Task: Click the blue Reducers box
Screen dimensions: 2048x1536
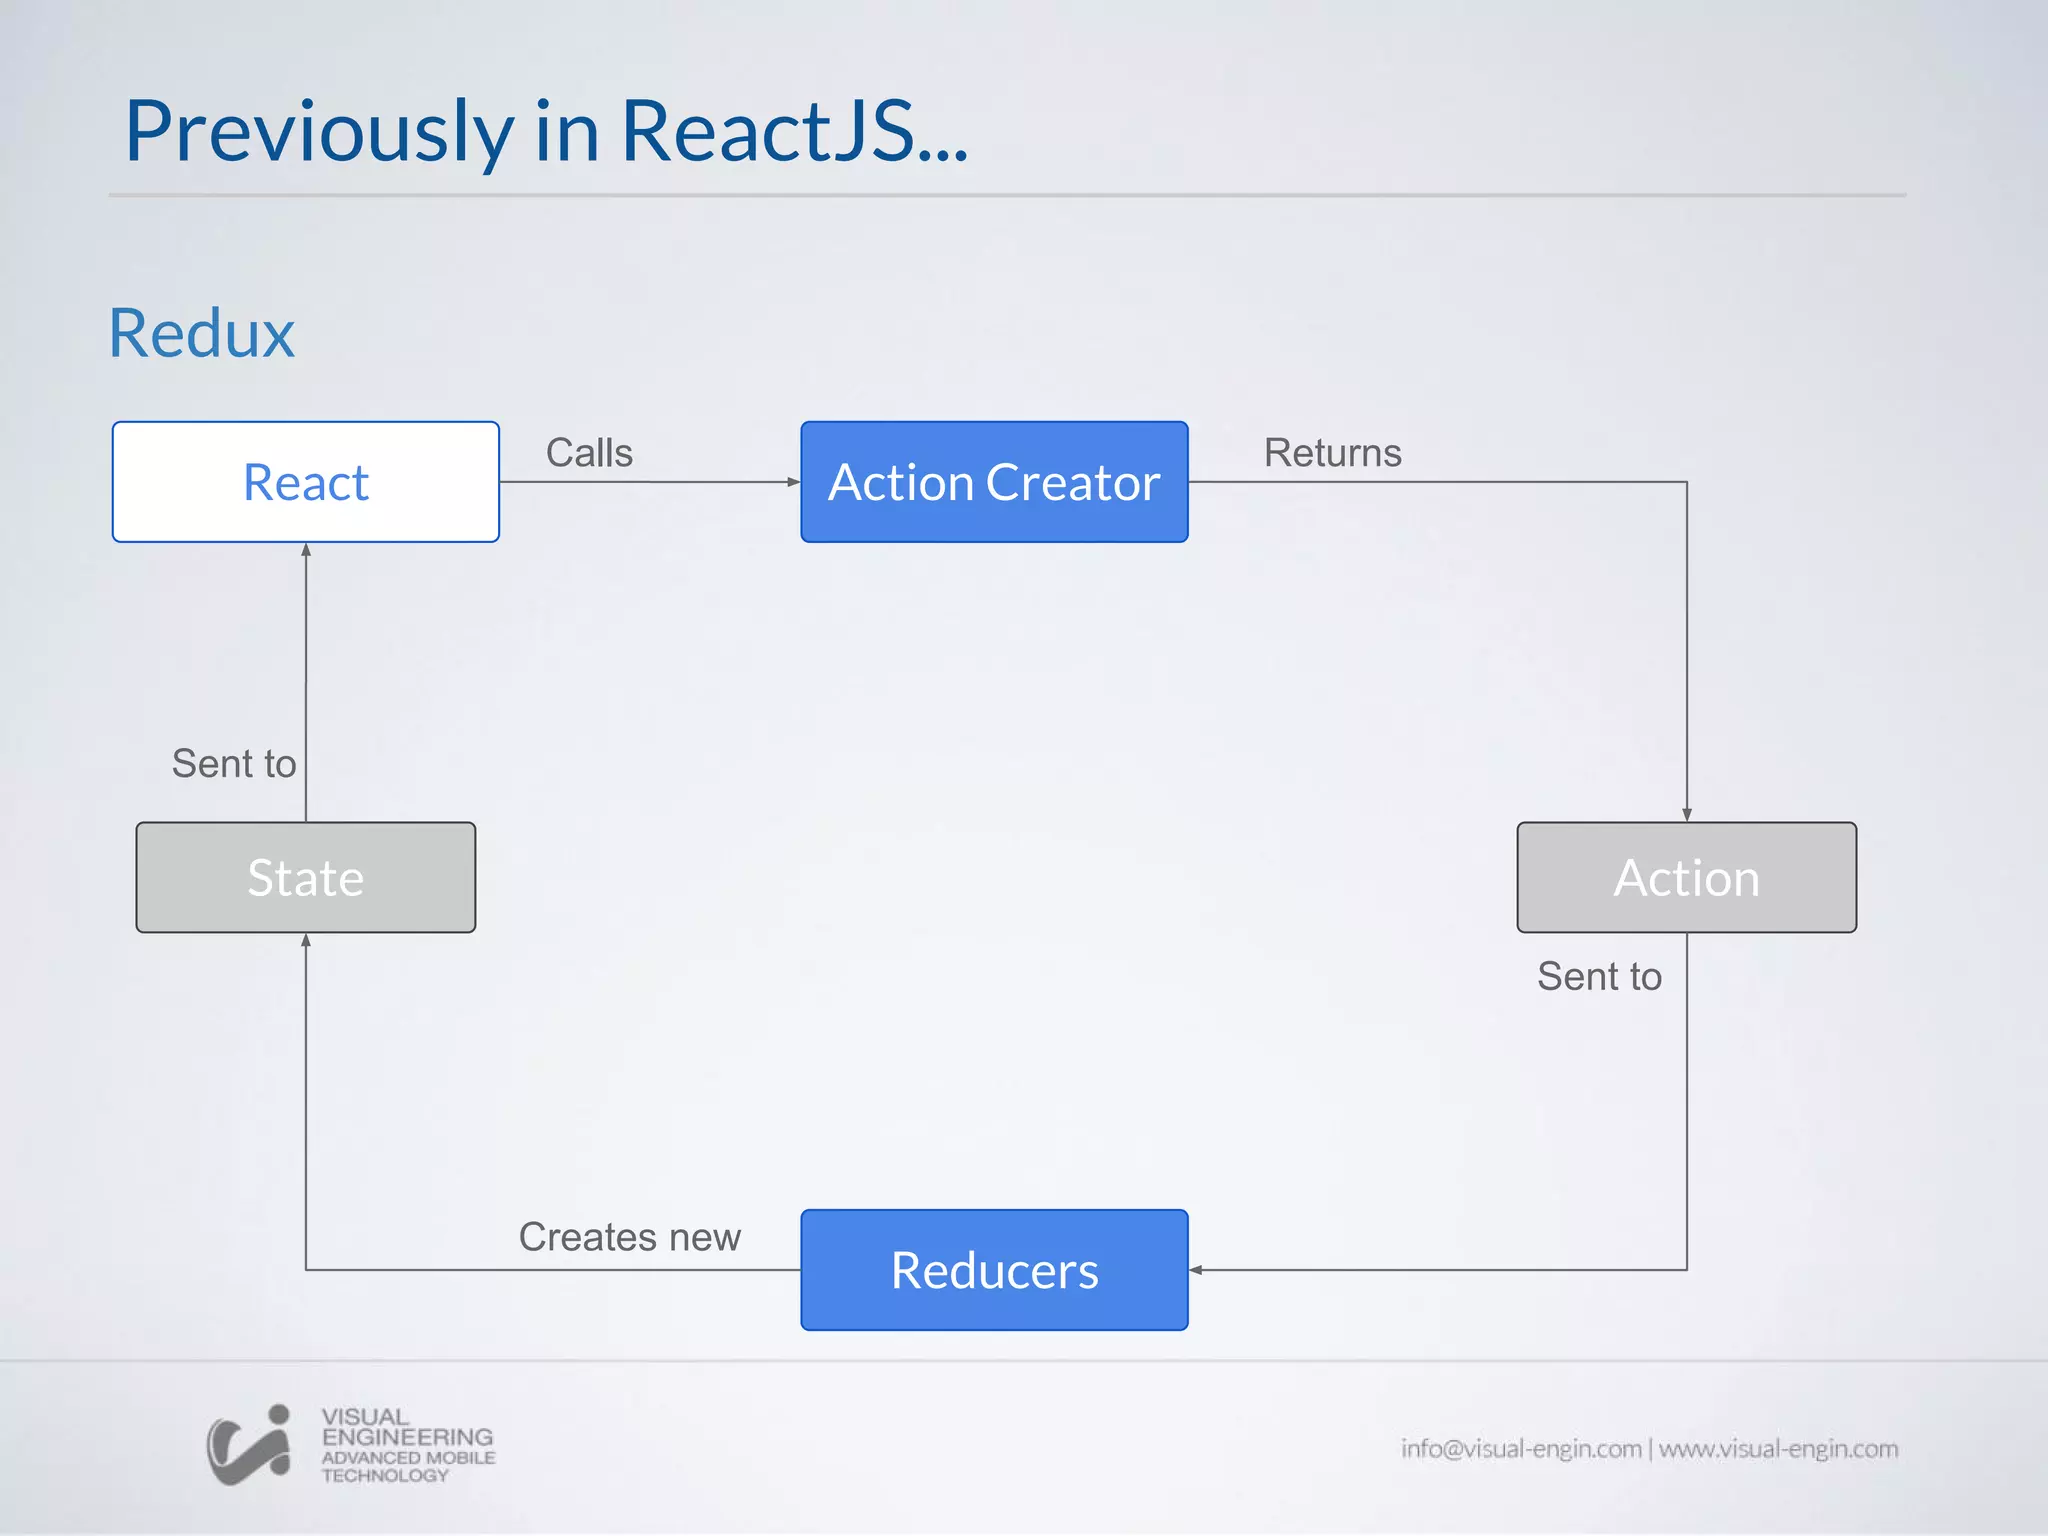Action: 994,1270
